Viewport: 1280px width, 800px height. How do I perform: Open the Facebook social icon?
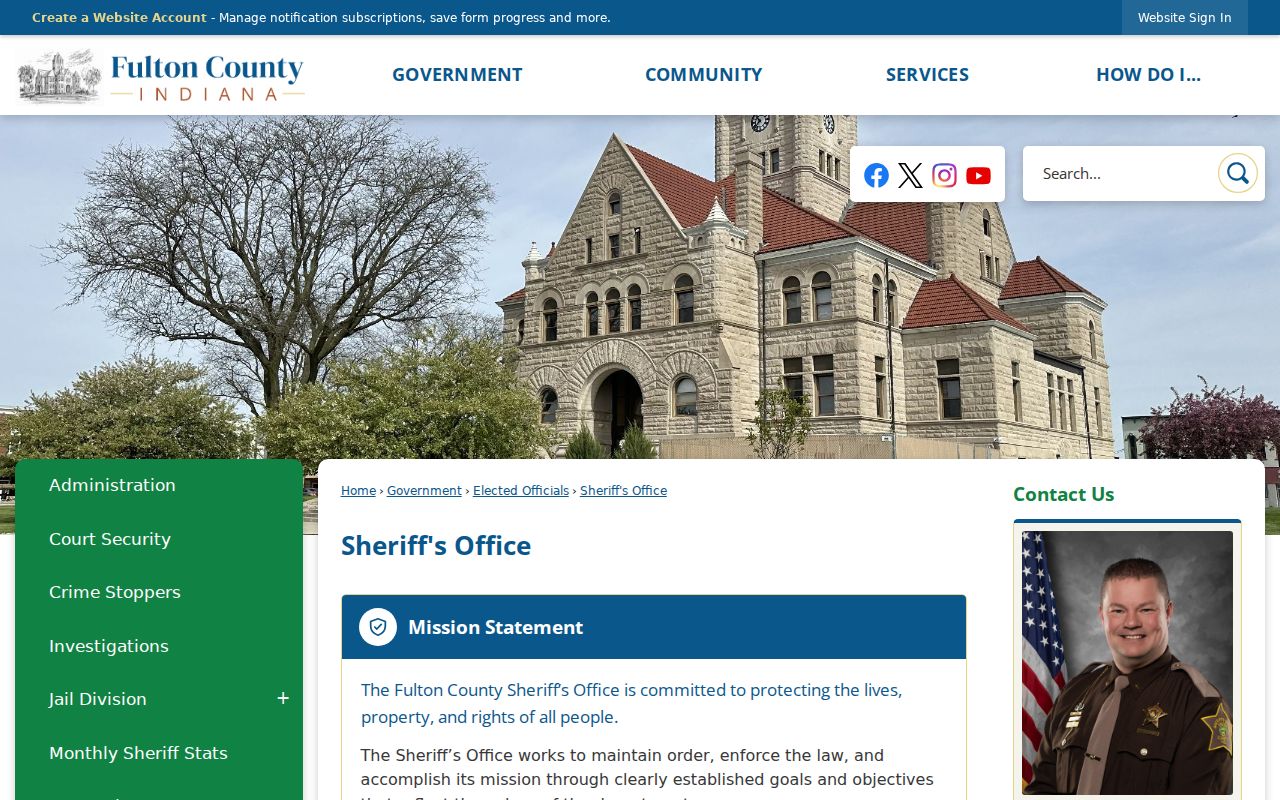[876, 175]
